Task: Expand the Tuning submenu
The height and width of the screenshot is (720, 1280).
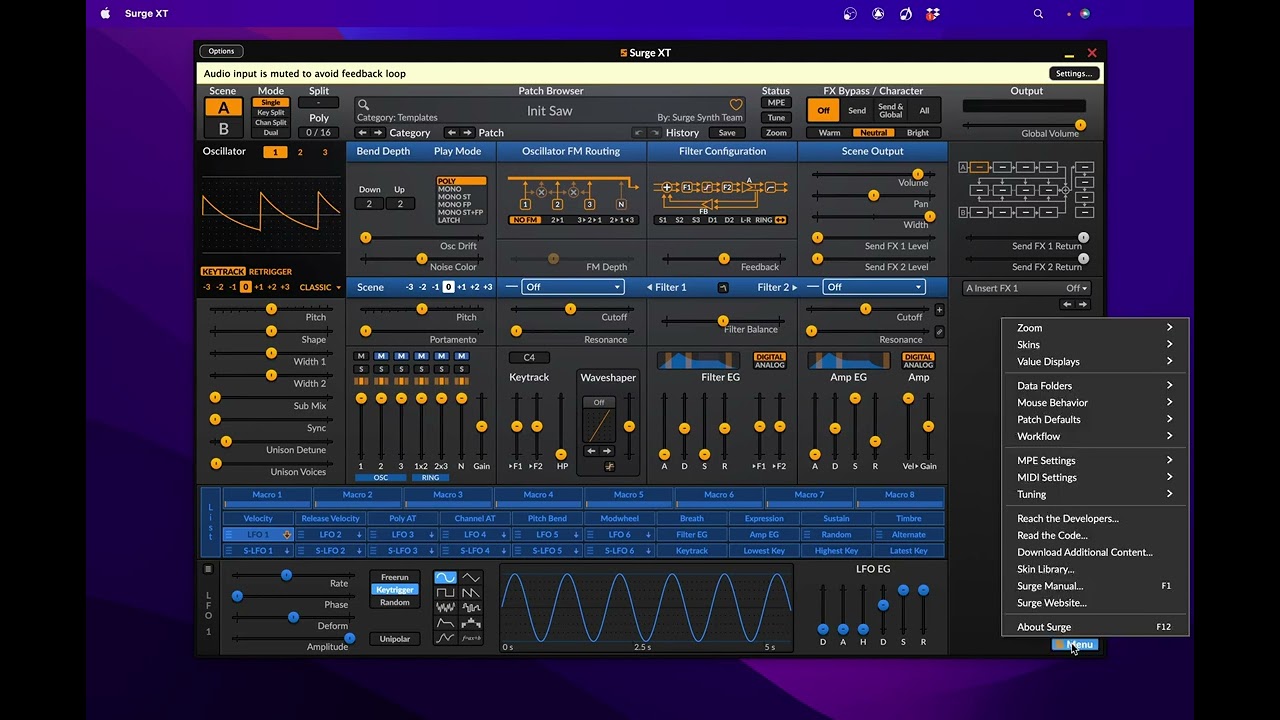Action: [1095, 495]
